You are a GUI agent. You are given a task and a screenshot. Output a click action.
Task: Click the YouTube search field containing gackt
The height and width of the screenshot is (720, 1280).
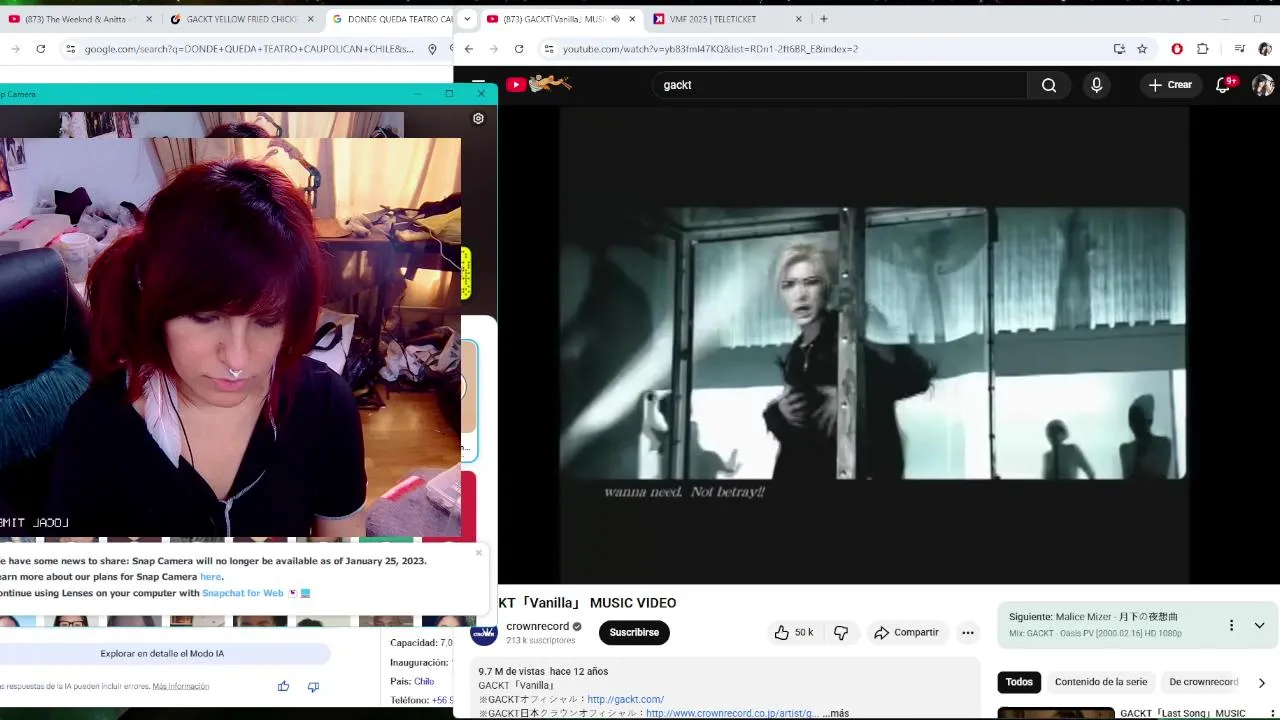pyautogui.click(x=840, y=85)
